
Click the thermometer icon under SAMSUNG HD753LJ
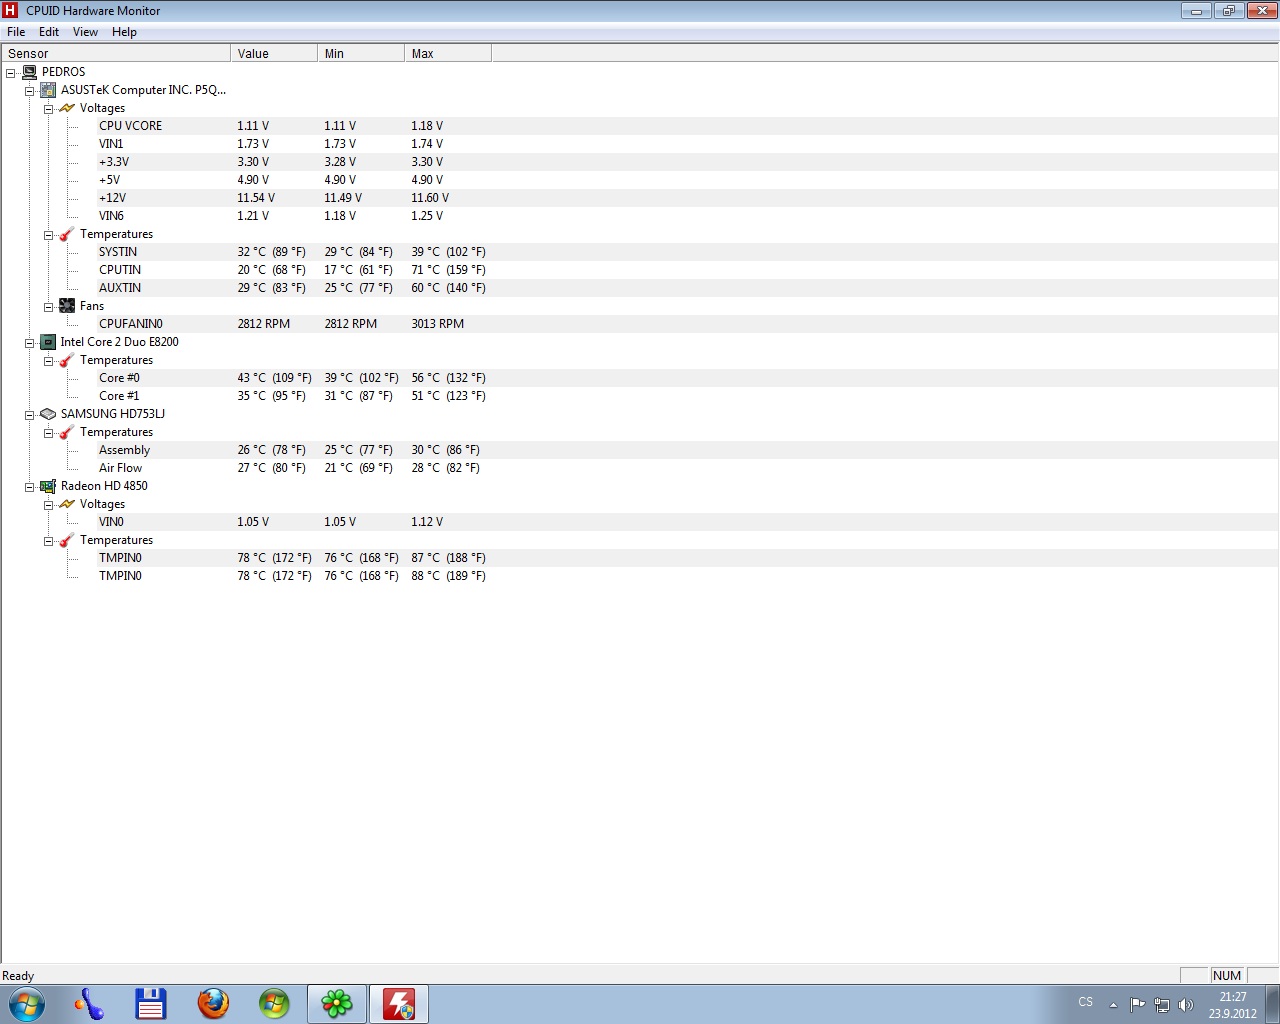(67, 432)
